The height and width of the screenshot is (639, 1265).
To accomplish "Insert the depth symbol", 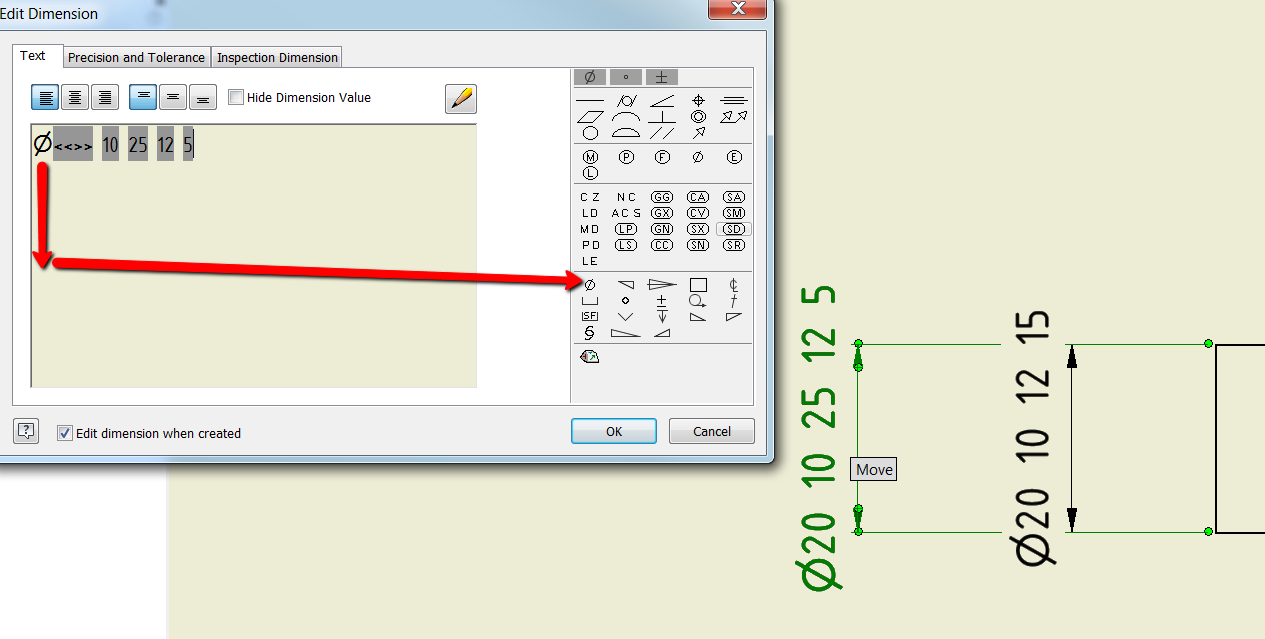I will coord(662,316).
